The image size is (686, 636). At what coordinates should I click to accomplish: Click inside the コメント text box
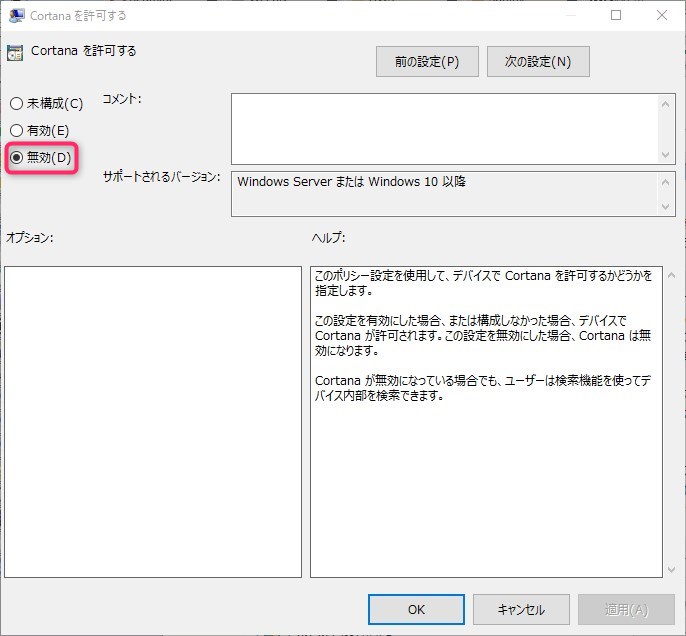444,129
